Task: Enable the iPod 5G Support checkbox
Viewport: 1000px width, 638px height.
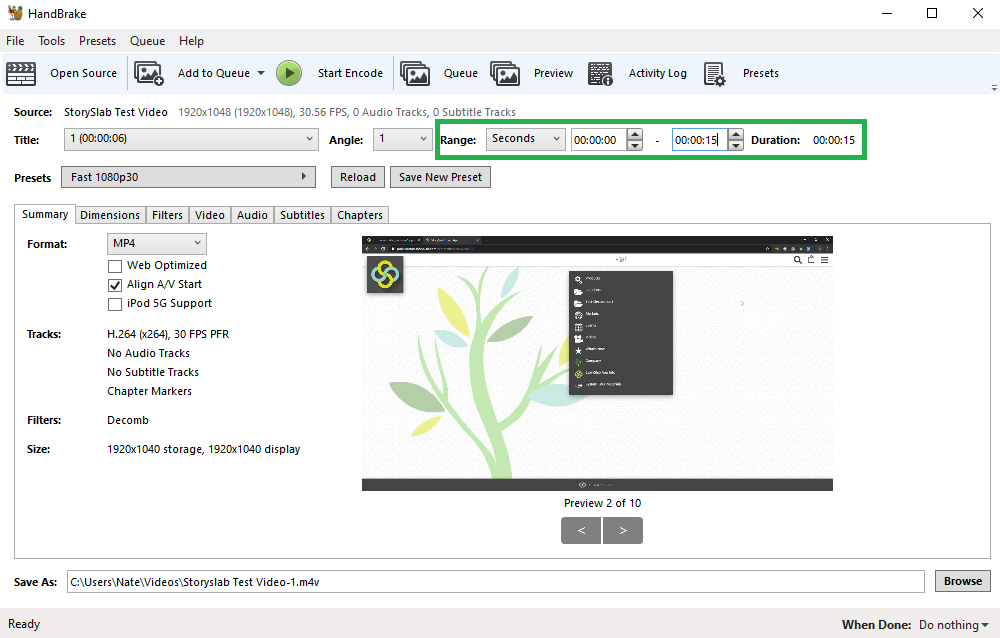Action: pyautogui.click(x=115, y=304)
